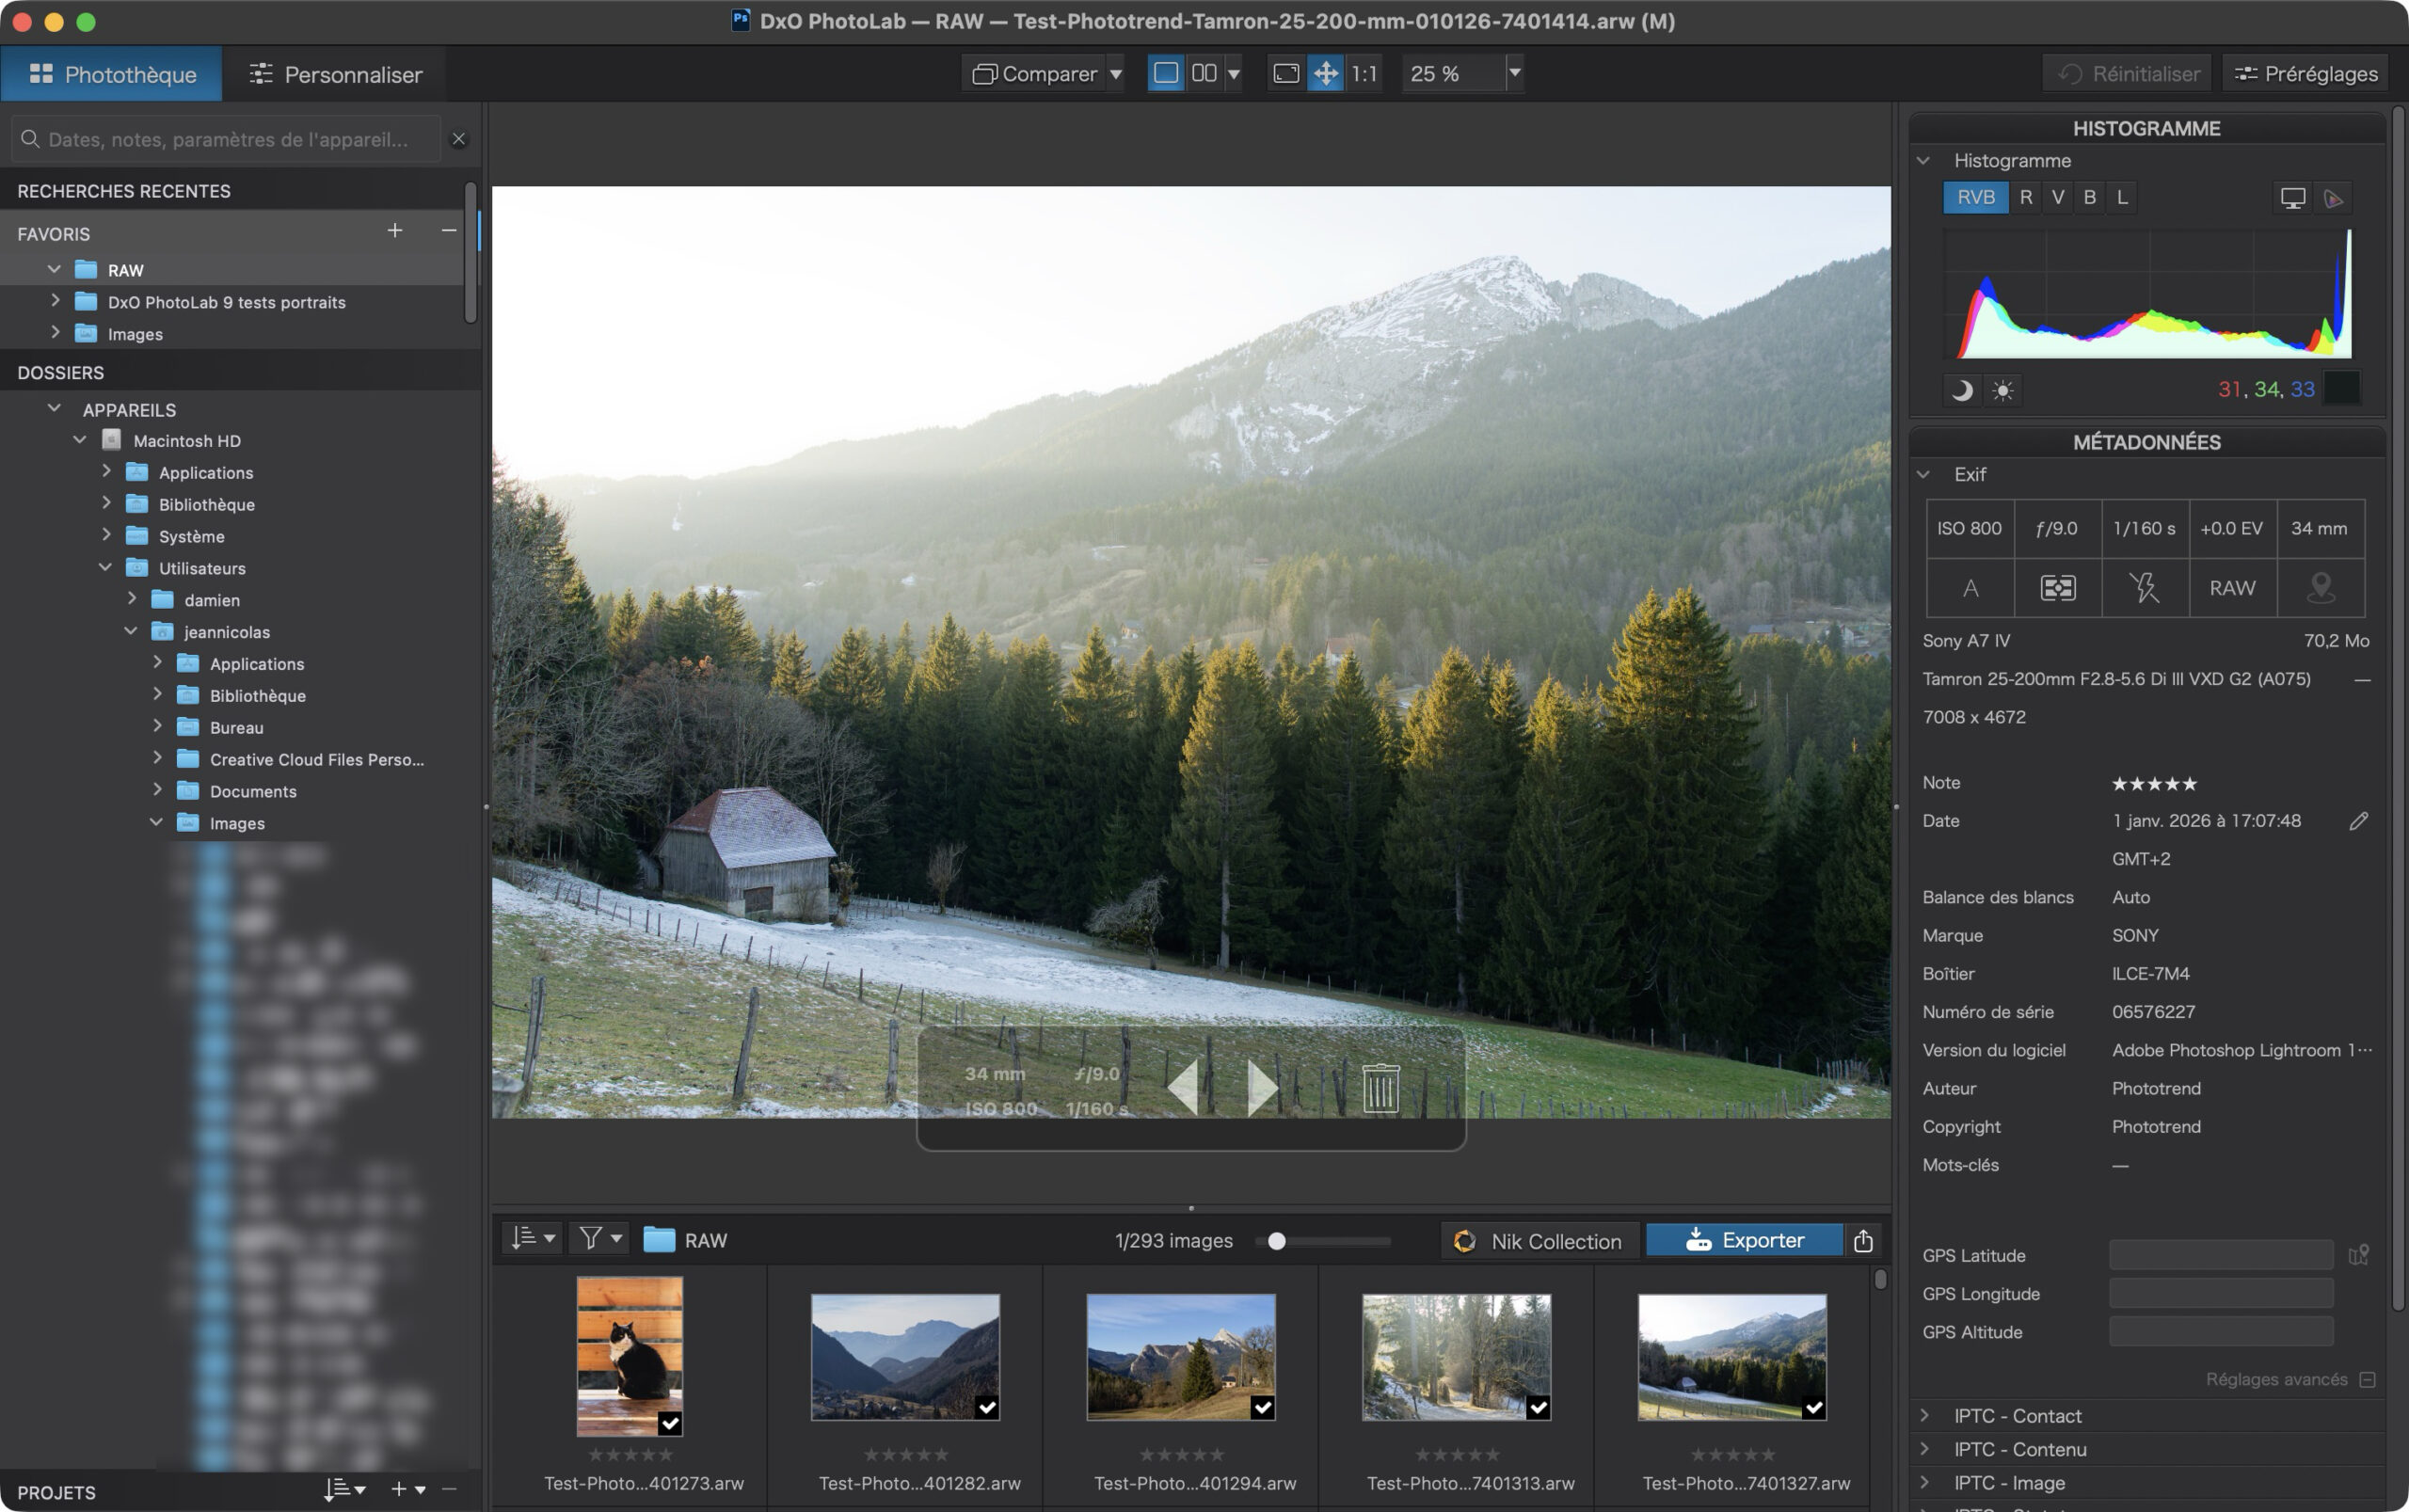Click the move/pan tool icon

tap(1325, 73)
